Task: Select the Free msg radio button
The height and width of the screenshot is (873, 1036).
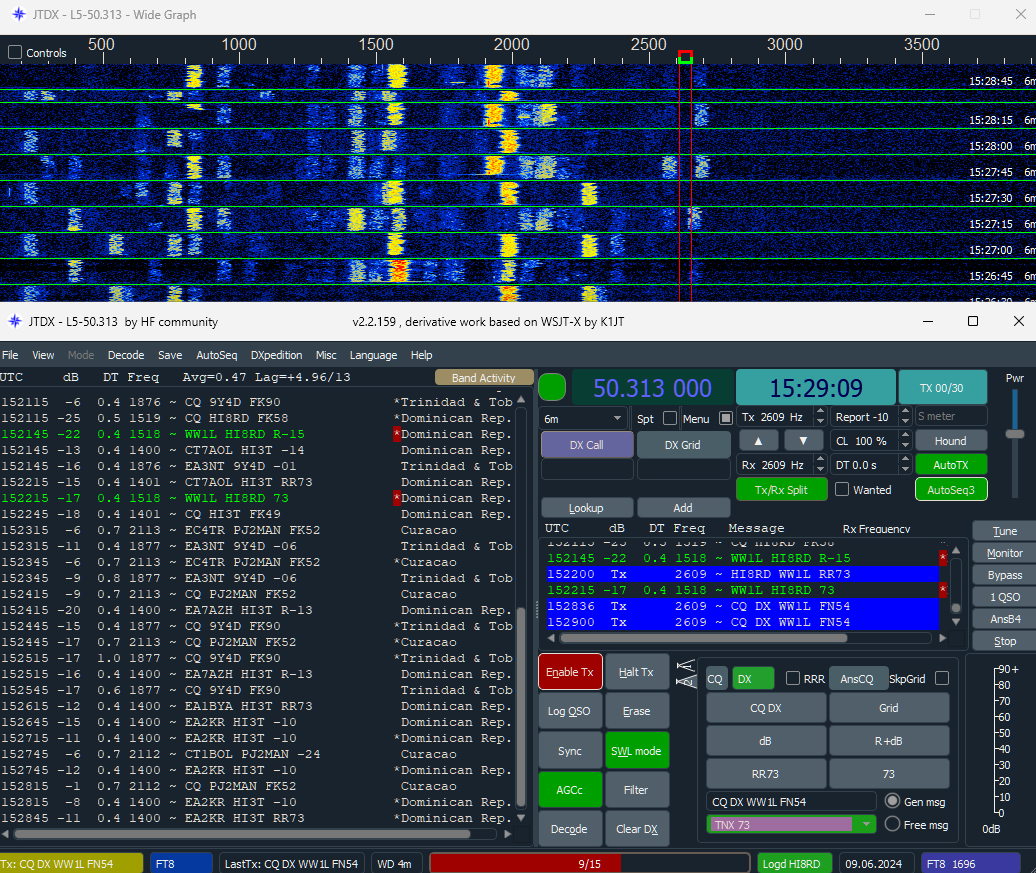Action: point(893,824)
